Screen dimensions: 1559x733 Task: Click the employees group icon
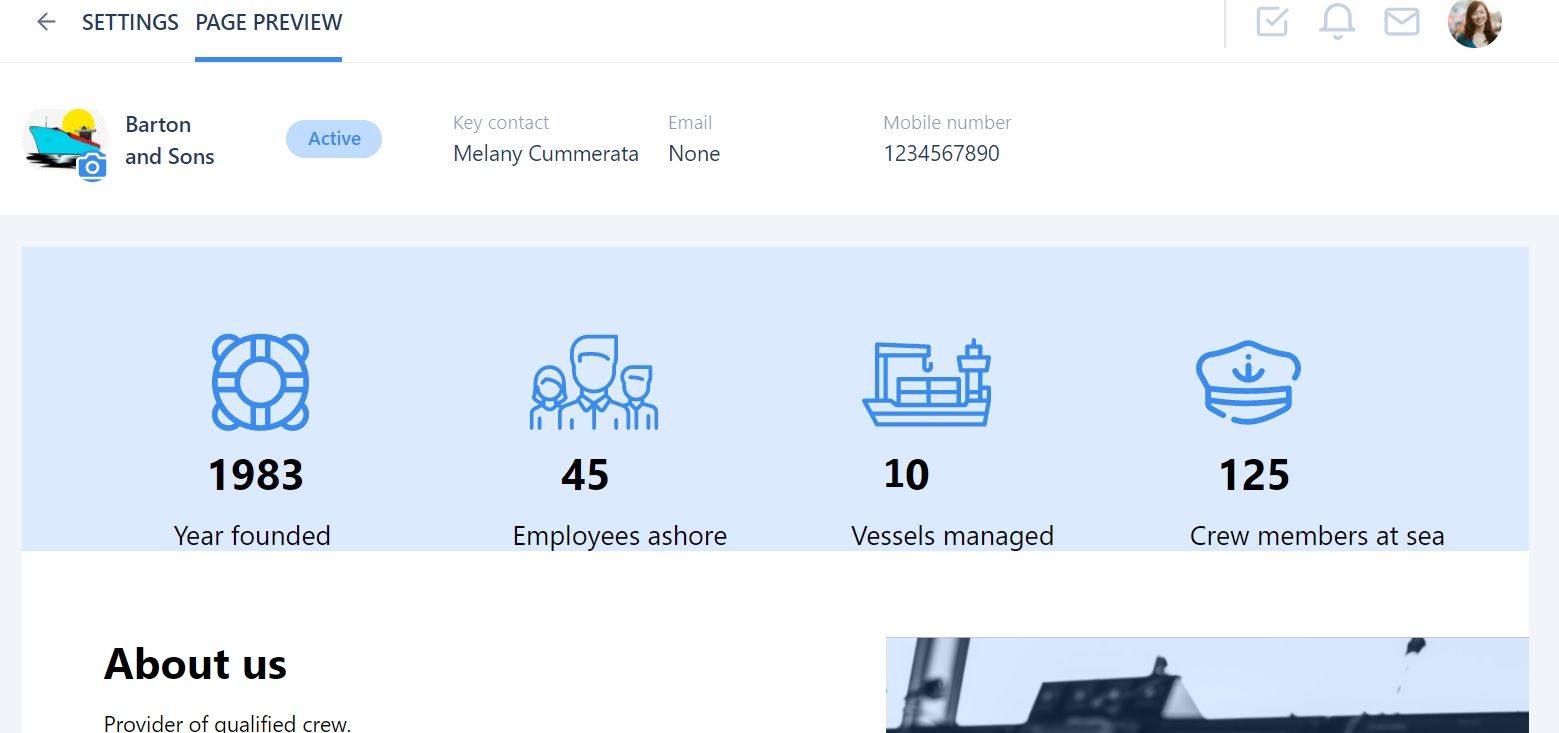pyautogui.click(x=594, y=382)
